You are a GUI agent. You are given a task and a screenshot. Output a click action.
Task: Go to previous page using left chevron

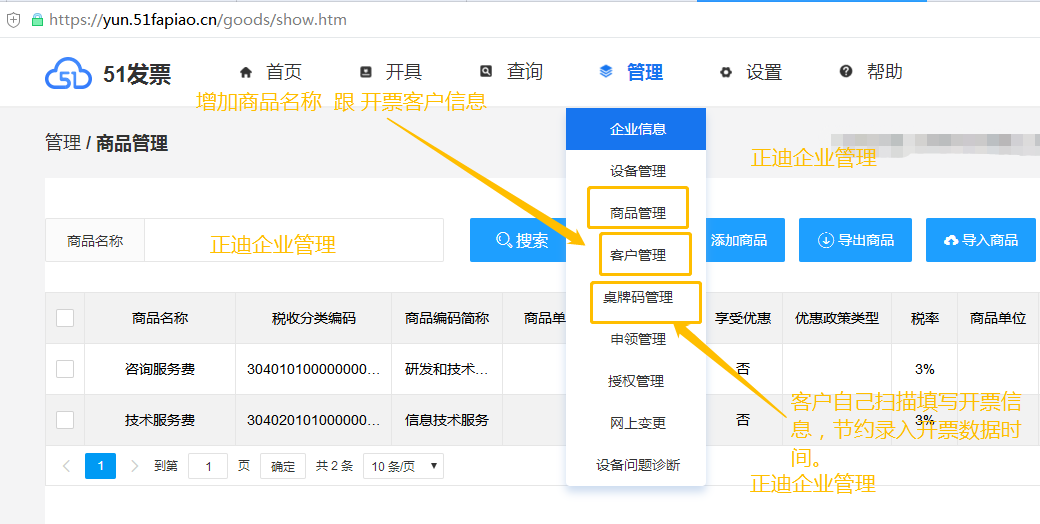[66, 466]
